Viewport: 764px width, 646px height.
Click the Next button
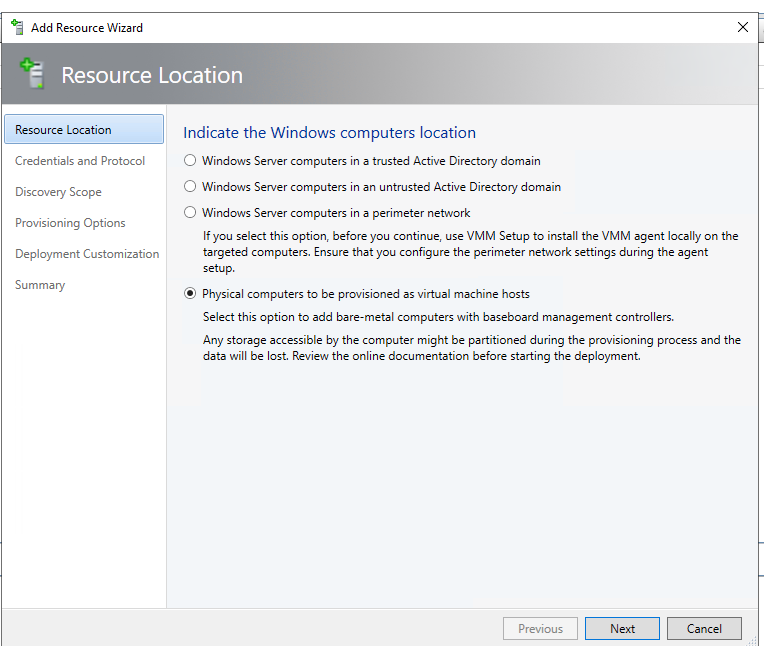coord(622,628)
